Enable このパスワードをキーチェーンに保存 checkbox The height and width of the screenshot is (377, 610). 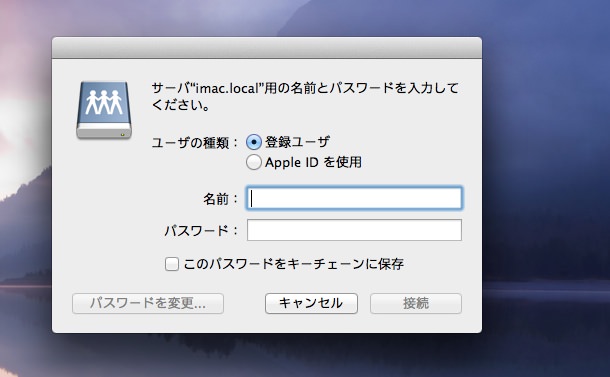(172, 264)
